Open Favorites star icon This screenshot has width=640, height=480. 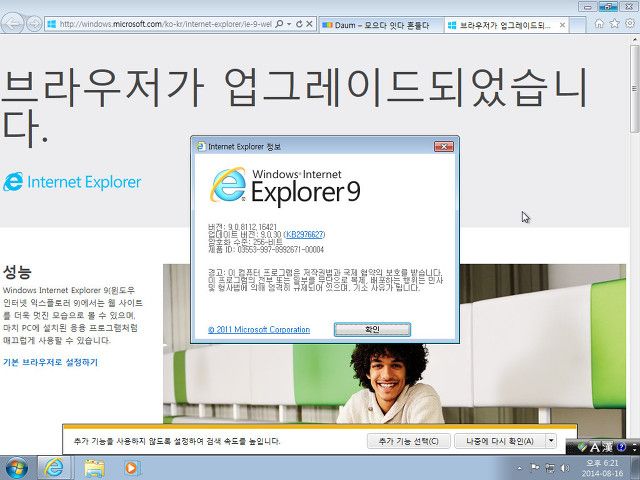click(x=614, y=24)
